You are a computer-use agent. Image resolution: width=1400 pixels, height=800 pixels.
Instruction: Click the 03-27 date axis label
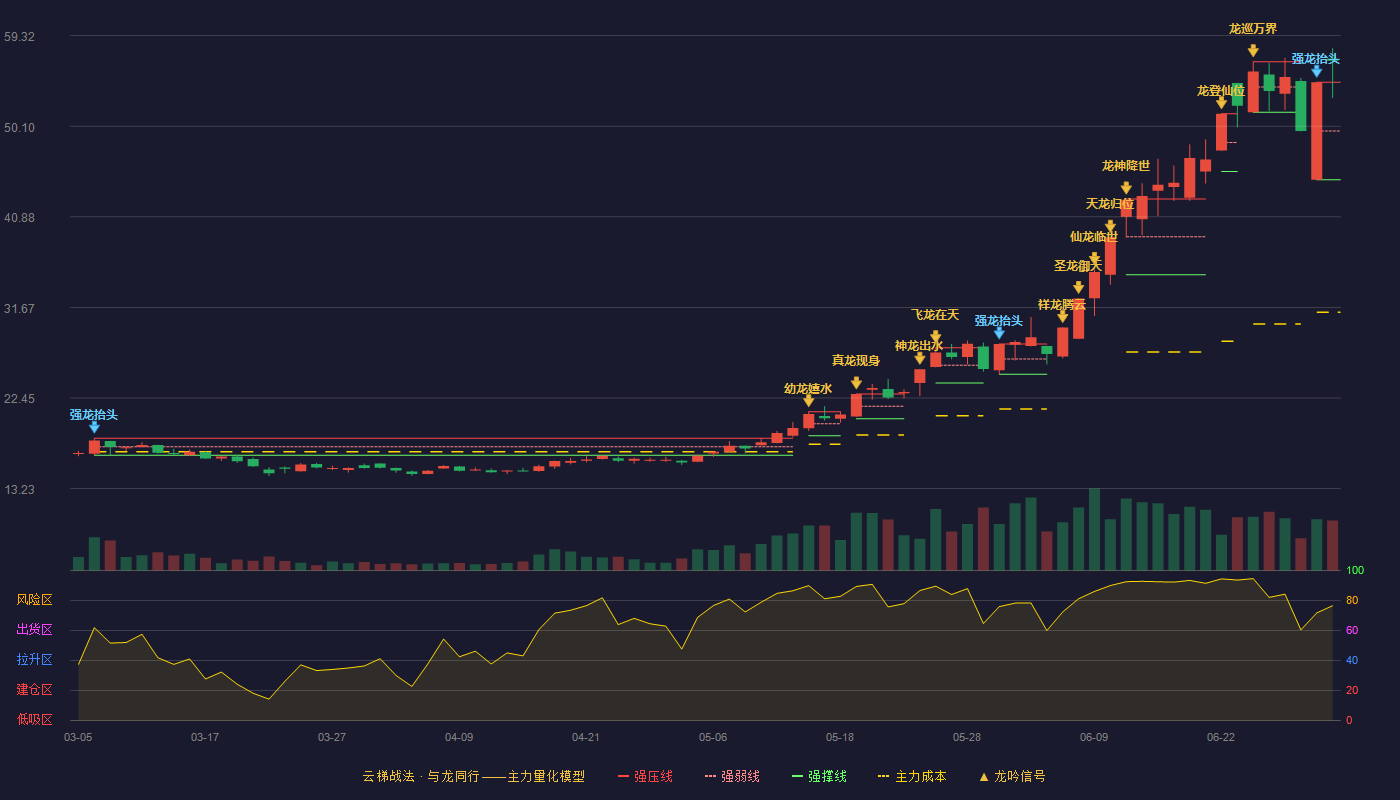[x=332, y=737]
